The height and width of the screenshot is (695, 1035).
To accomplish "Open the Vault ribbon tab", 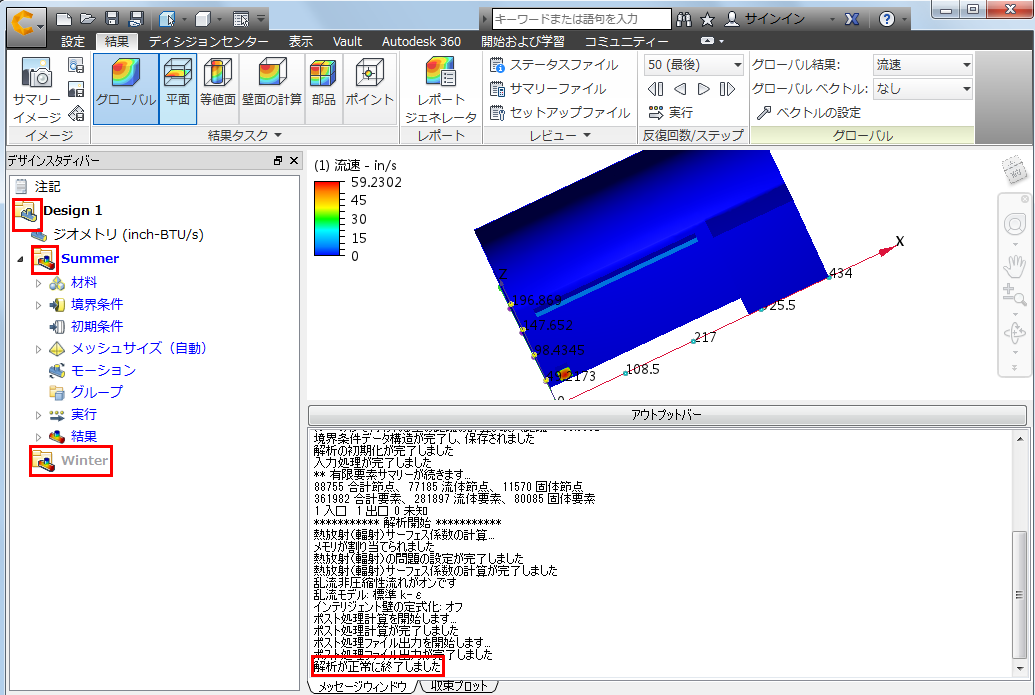I will click(347, 41).
